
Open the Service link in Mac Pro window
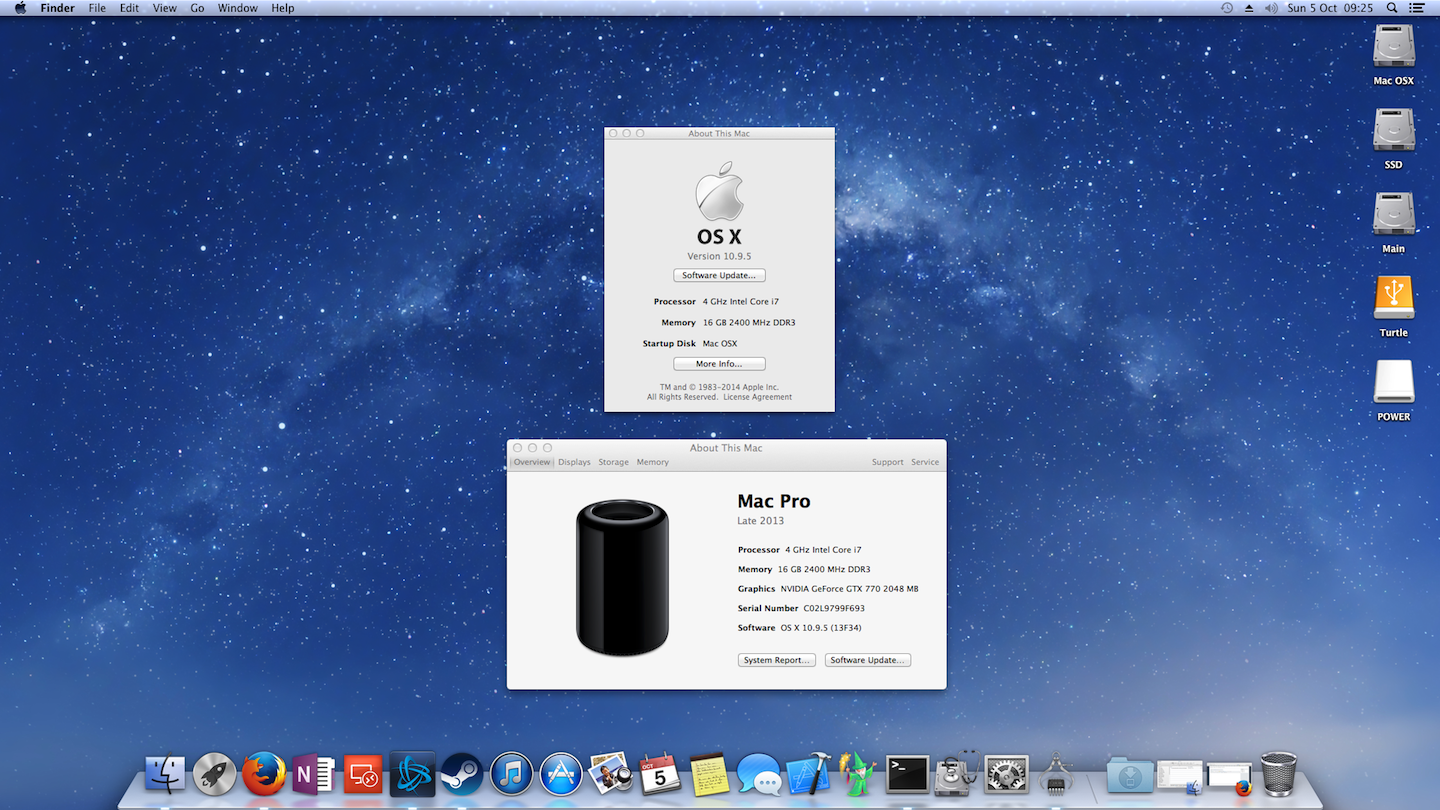tap(925, 462)
